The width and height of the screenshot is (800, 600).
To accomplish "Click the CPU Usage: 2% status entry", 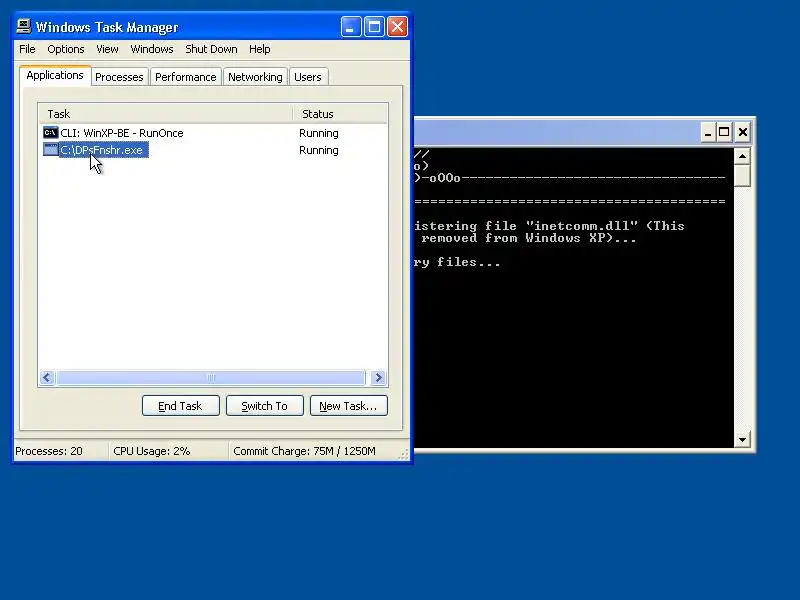I will pos(152,451).
